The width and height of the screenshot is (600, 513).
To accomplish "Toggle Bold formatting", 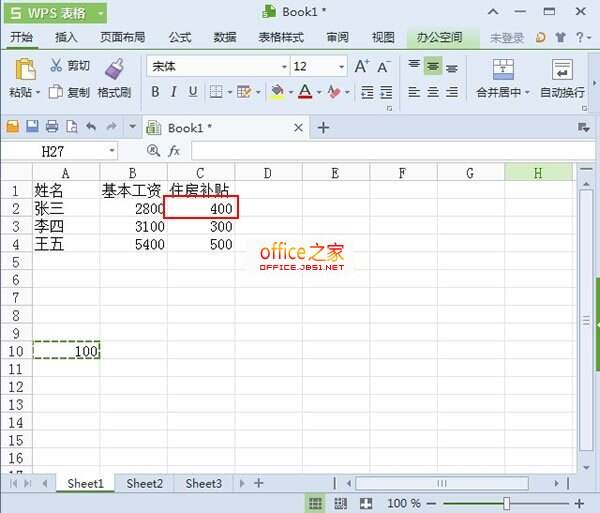I will tap(155, 92).
